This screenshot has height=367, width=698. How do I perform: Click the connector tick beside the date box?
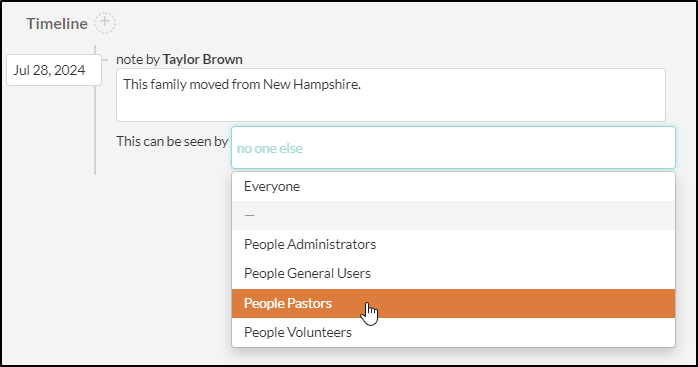[x=105, y=59]
